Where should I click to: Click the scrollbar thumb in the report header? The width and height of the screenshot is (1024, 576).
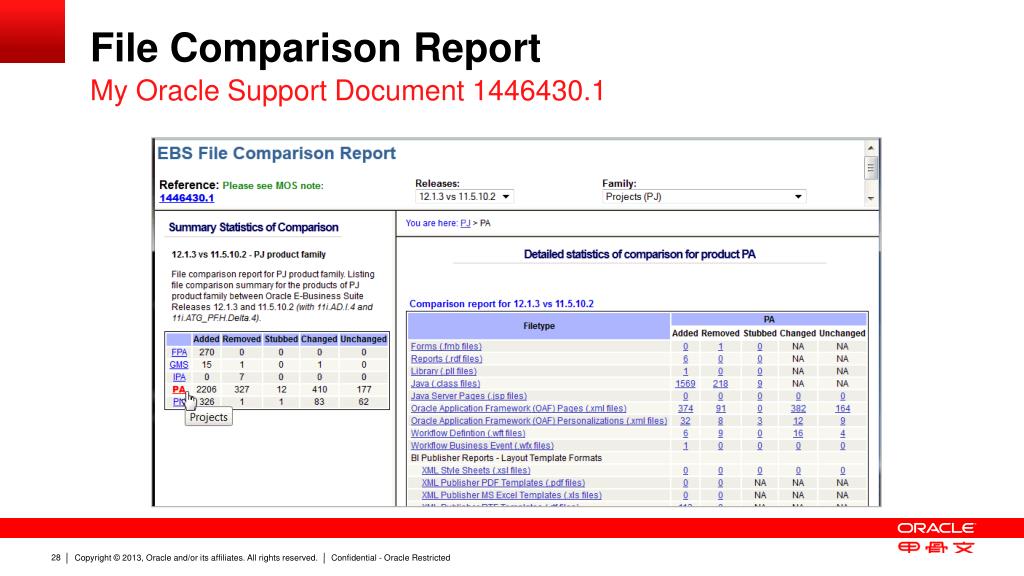click(871, 168)
